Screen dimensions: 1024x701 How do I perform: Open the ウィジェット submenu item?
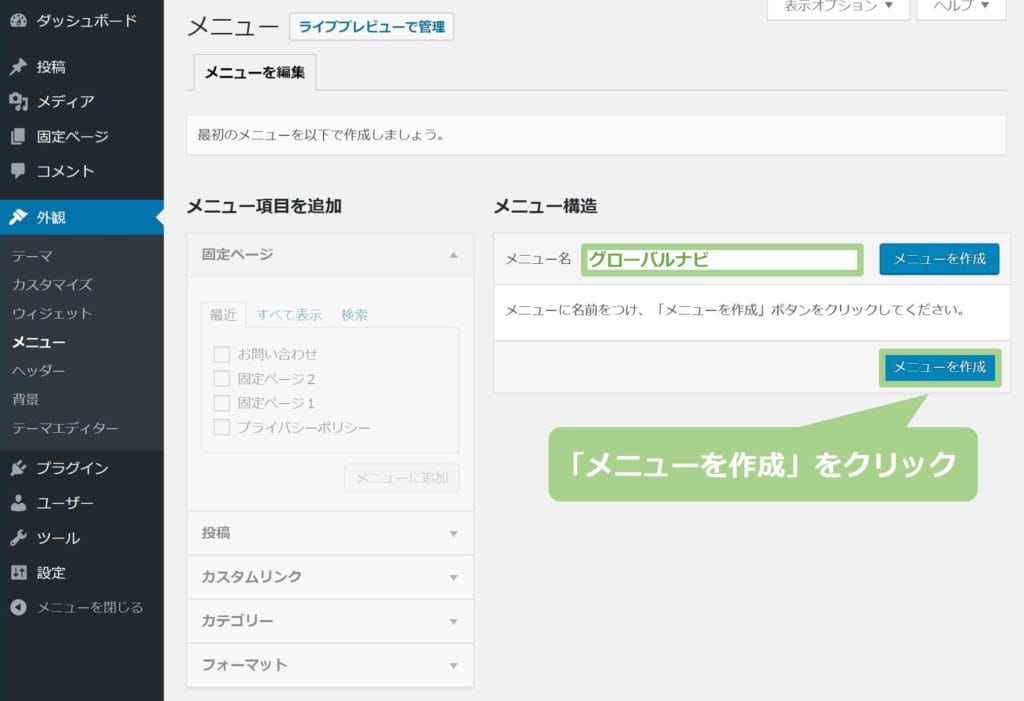pos(52,313)
